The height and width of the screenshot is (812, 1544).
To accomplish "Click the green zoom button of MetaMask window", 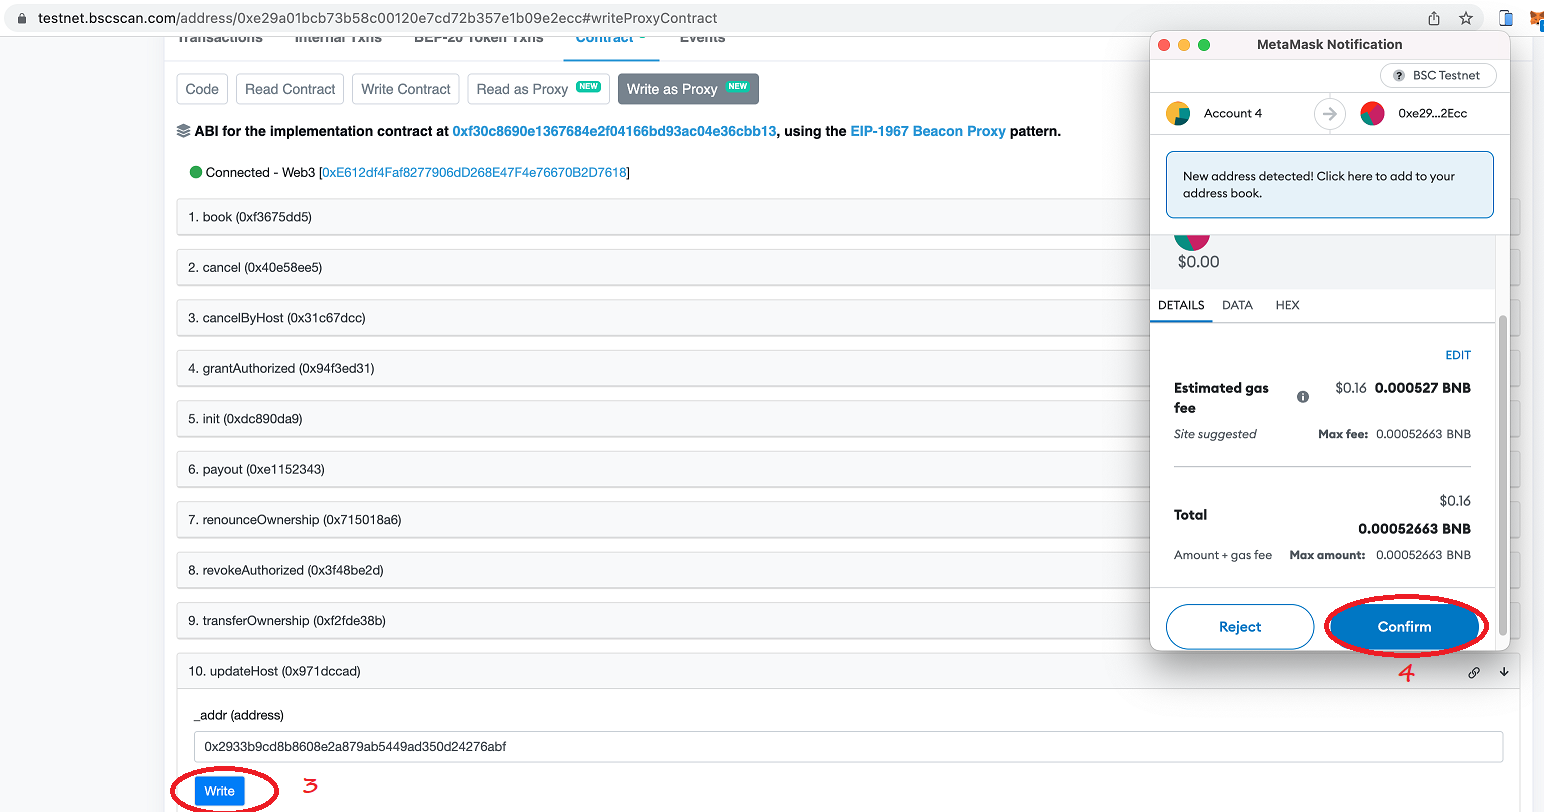I will coord(1204,45).
